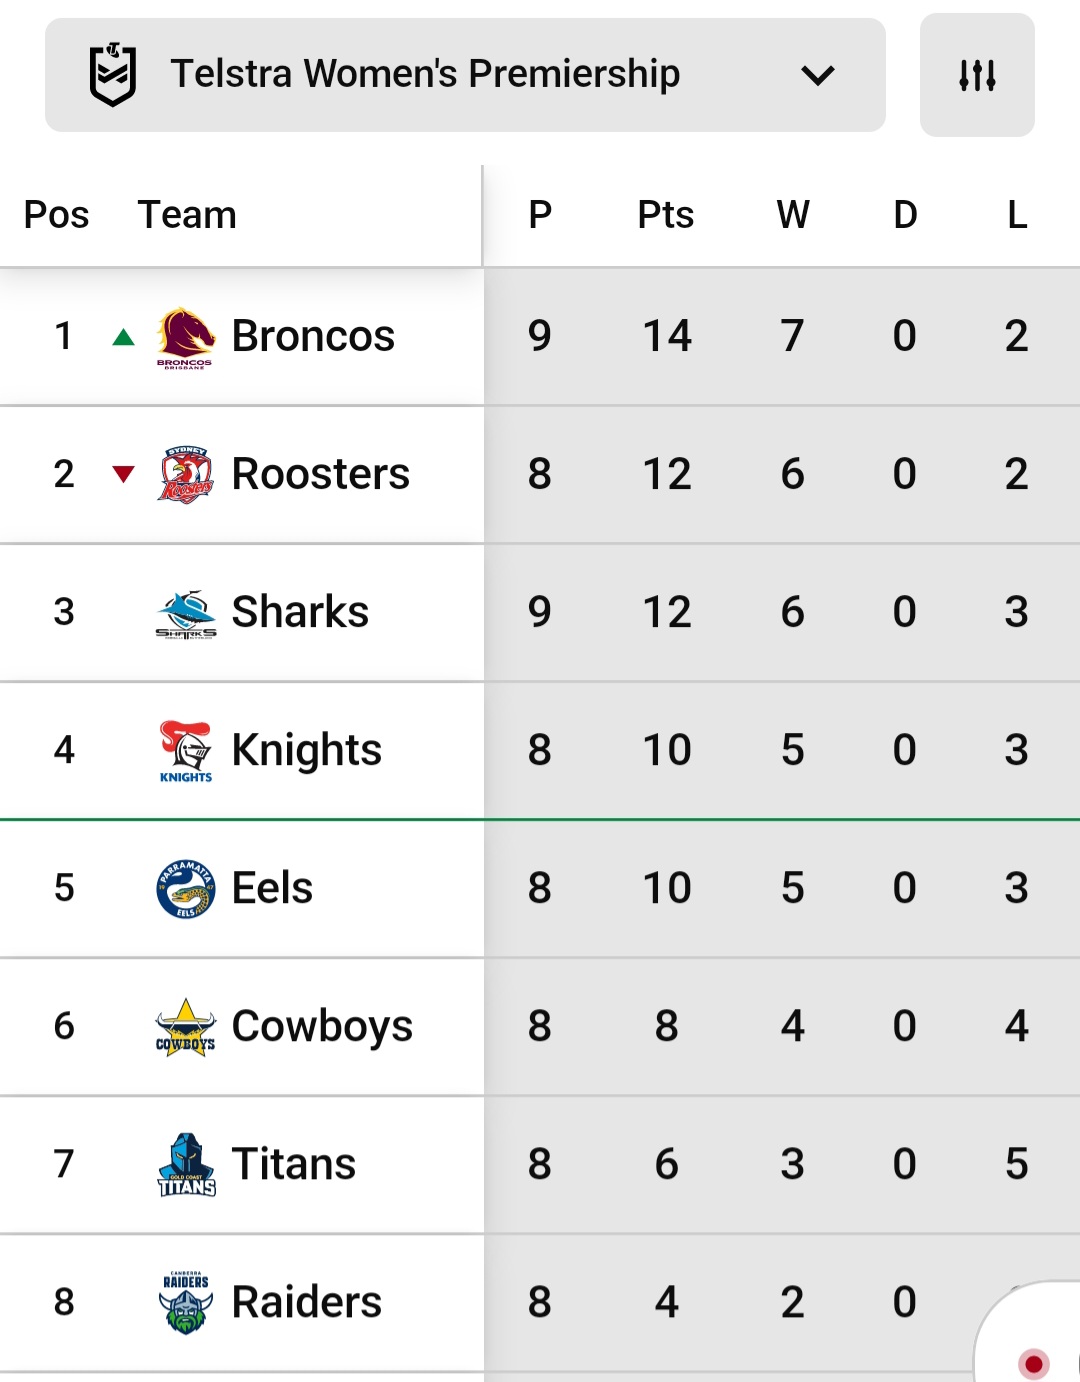Select the Pts column header

click(x=666, y=214)
